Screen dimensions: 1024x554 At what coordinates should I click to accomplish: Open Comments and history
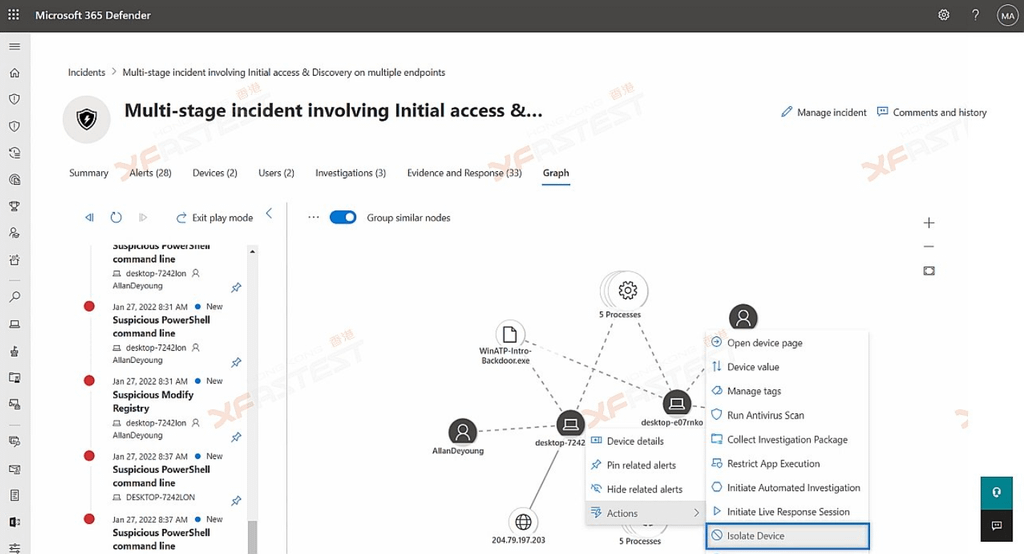[x=932, y=112]
